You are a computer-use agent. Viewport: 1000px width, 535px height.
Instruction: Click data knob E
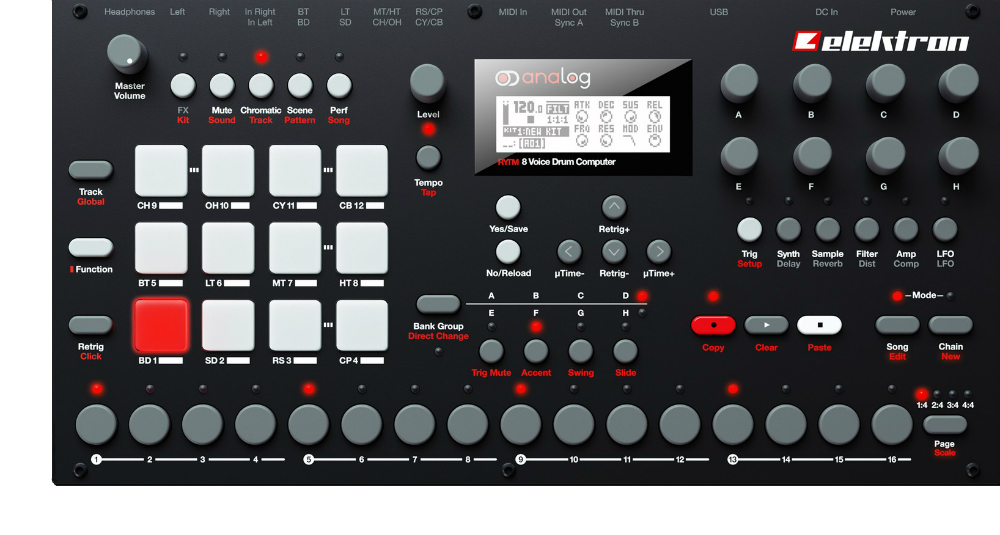pos(739,156)
